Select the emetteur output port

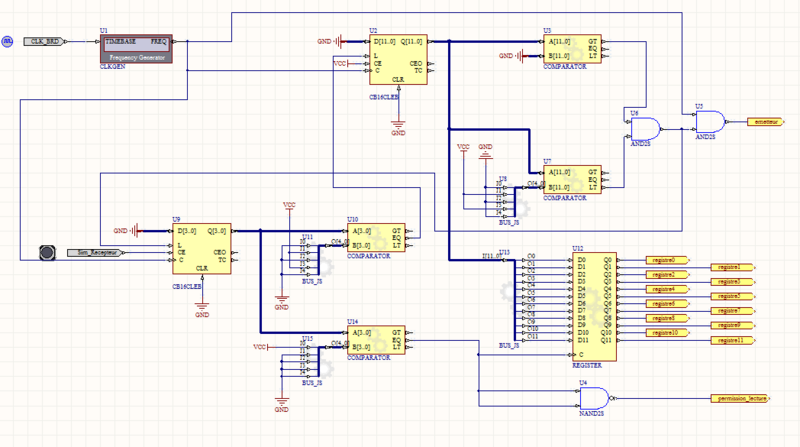767,122
